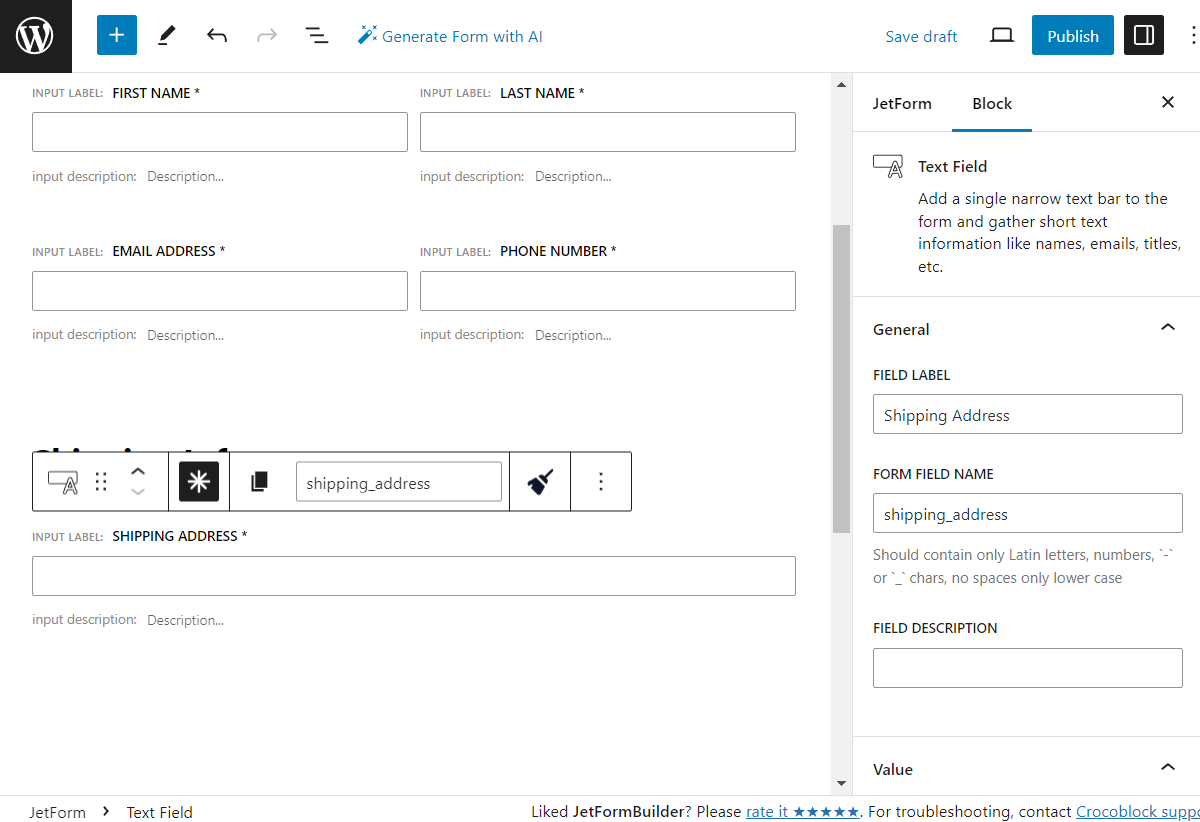1200x822 pixels.
Task: Click Description placeholder under First Name
Action: (185, 177)
